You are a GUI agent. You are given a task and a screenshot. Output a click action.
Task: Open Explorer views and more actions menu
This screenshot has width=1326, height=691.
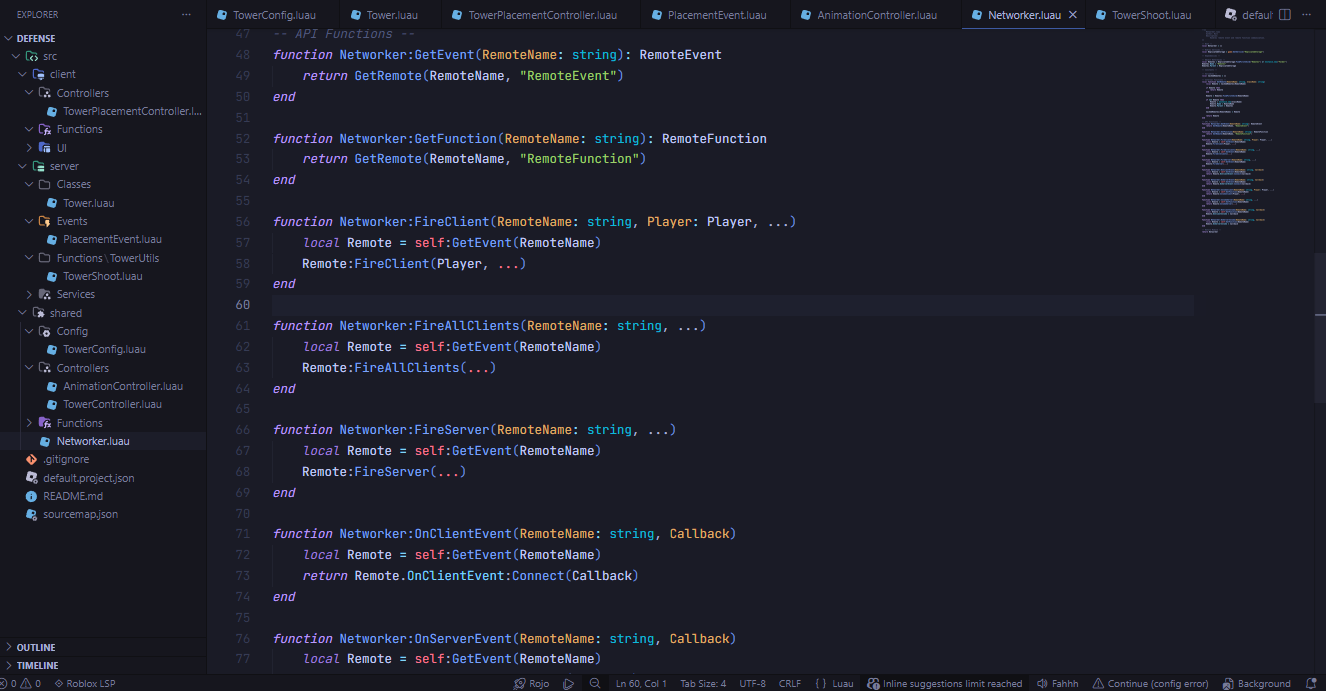186,15
